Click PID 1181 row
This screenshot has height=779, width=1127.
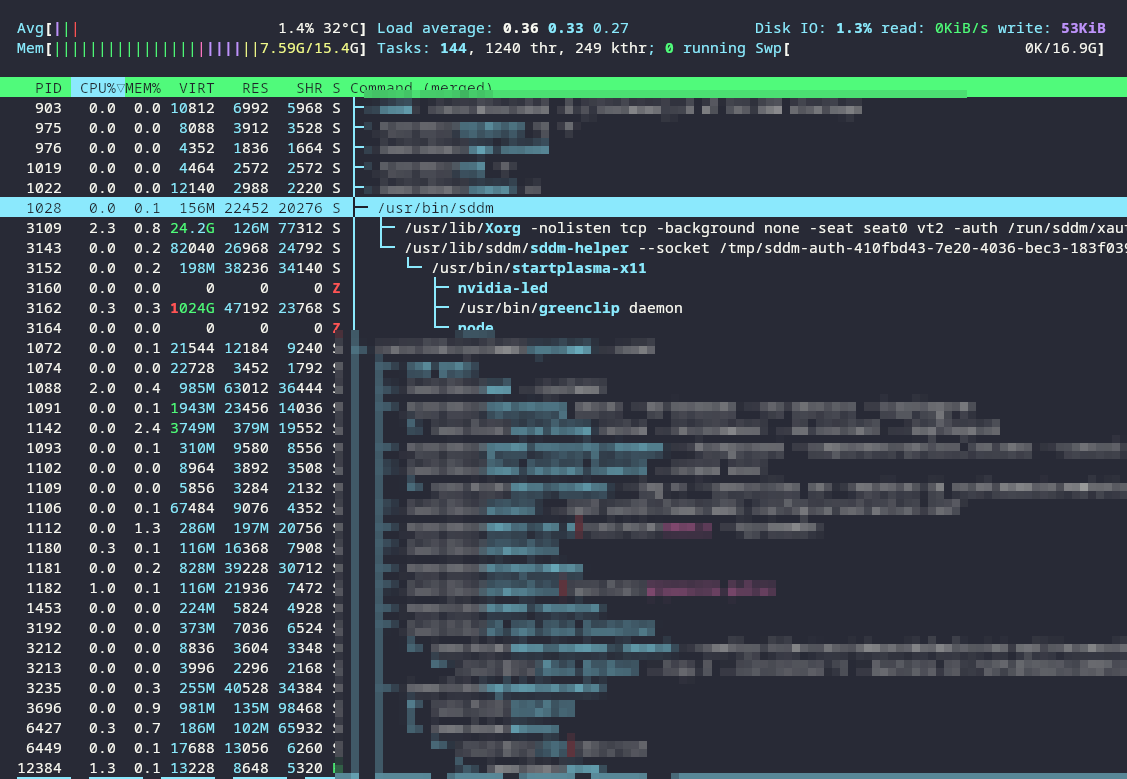[x=564, y=568]
